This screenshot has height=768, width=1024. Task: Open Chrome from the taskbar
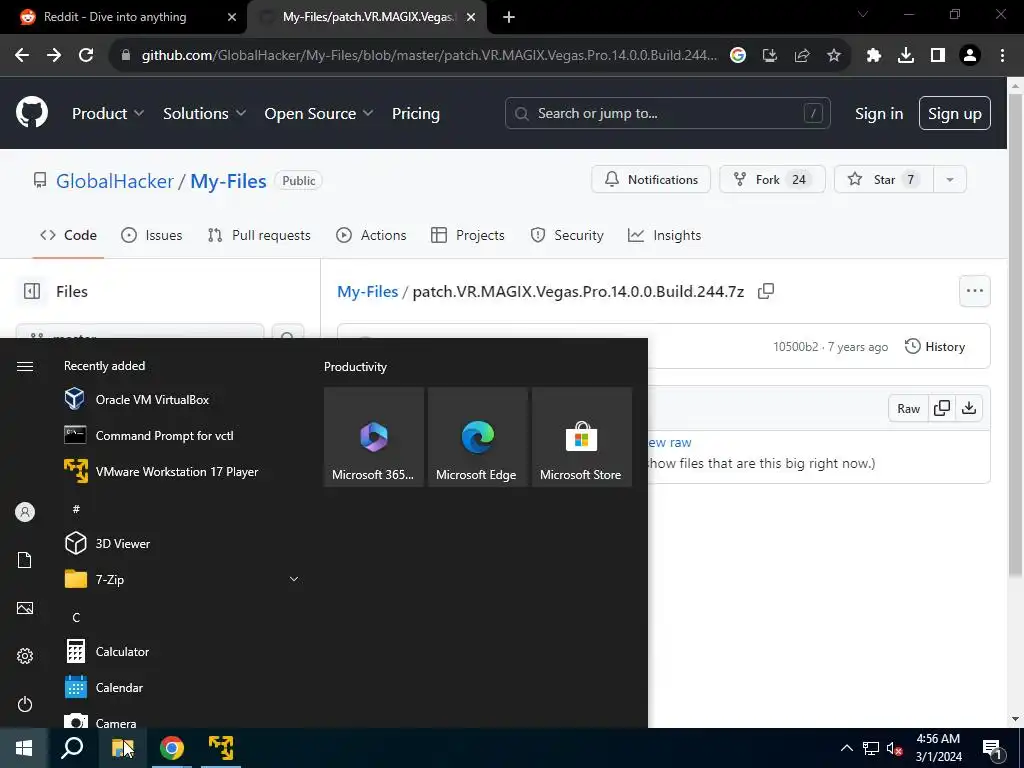coord(172,748)
